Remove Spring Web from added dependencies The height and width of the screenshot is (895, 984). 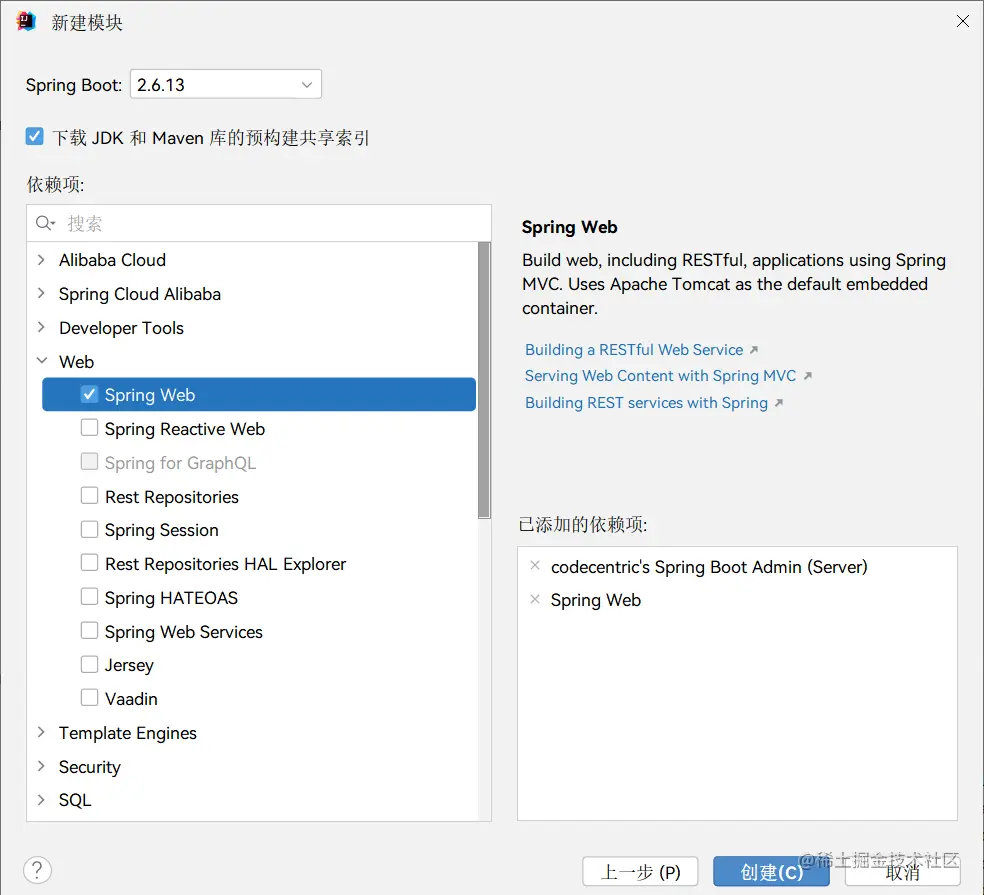click(x=535, y=599)
